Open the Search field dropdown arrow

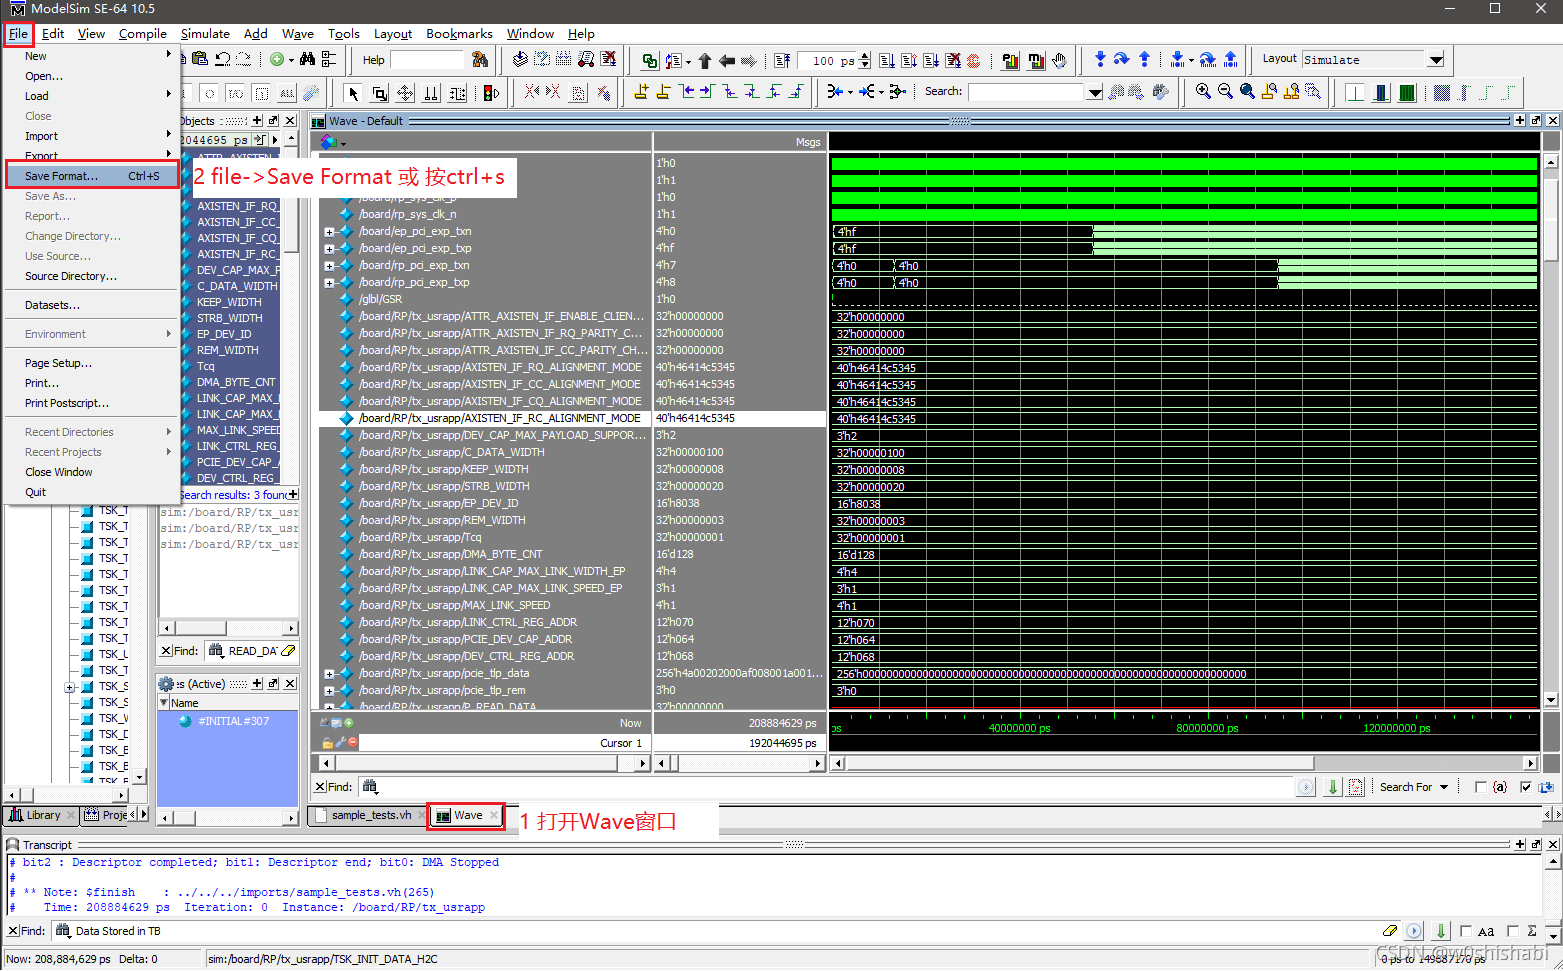click(x=1095, y=92)
